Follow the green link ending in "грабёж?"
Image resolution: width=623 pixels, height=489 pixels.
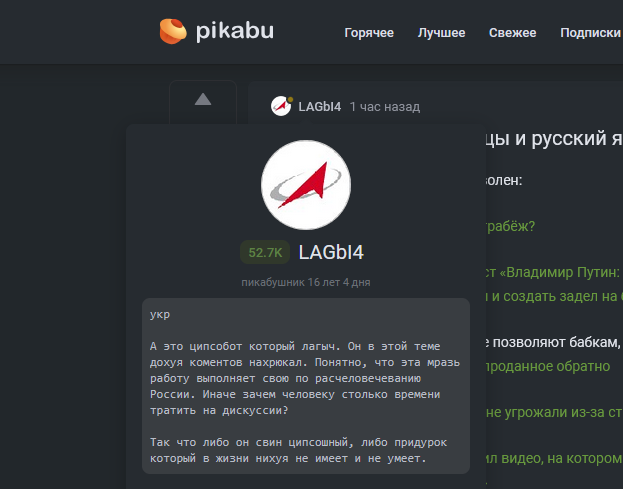pos(510,226)
